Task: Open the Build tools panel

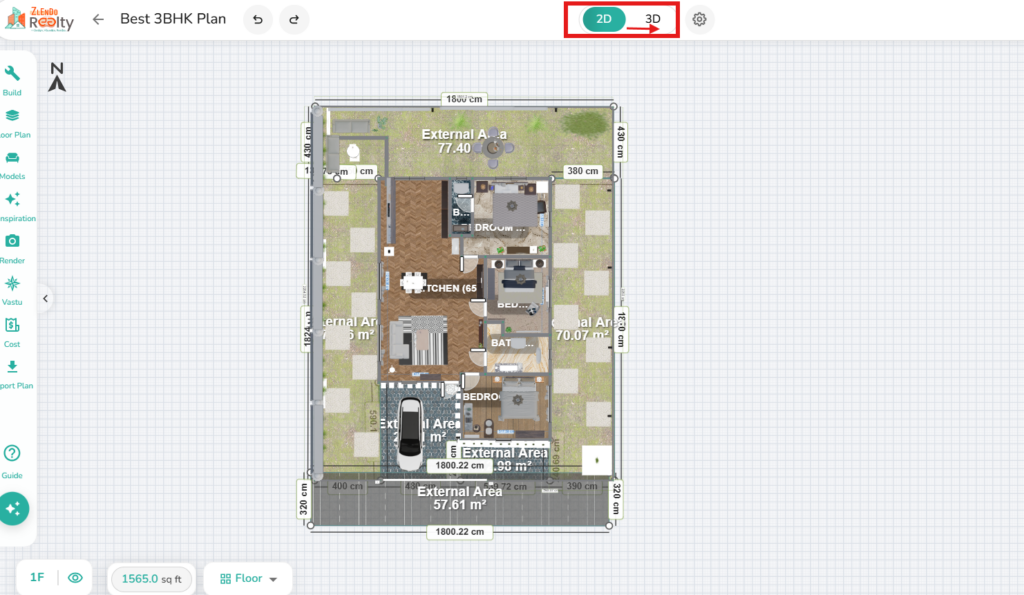Action: click(13, 75)
